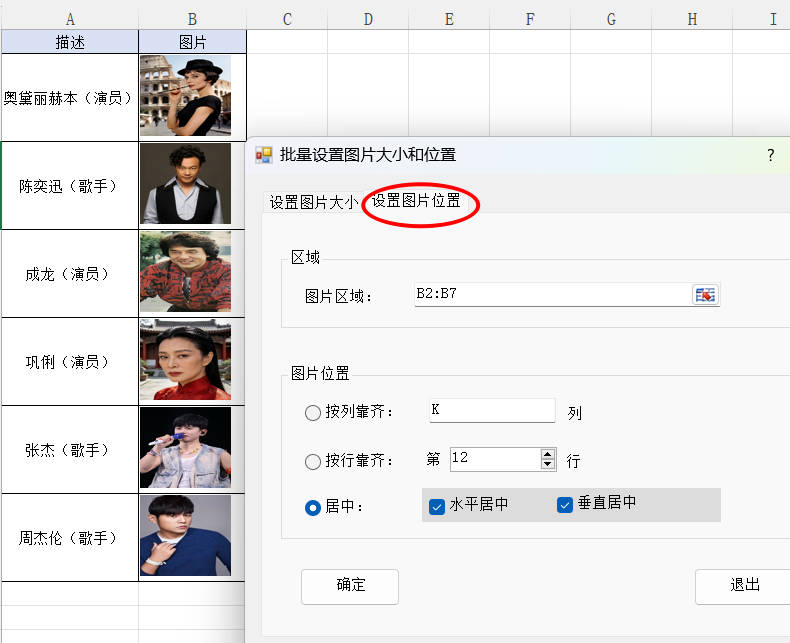
Task: Uncheck the 水平居中 checkbox
Action: (437, 506)
